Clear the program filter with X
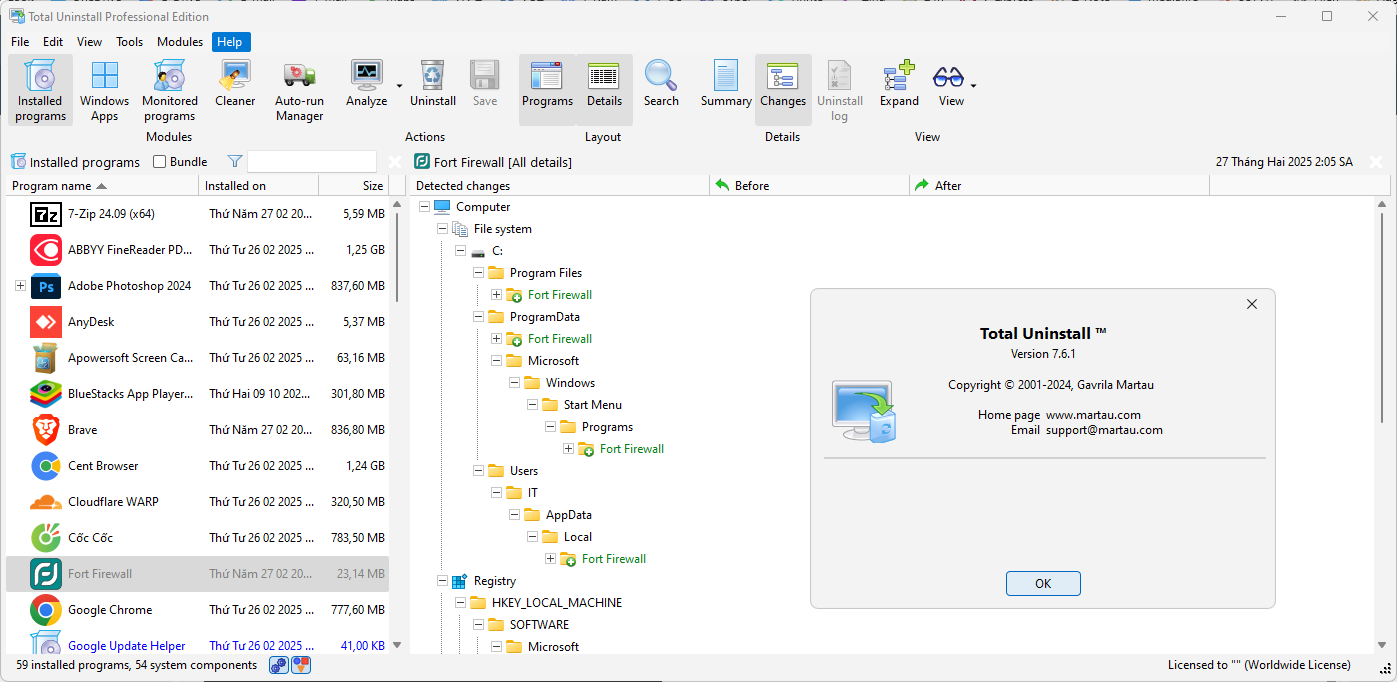Viewport: 1397px width, 682px height. [x=395, y=162]
